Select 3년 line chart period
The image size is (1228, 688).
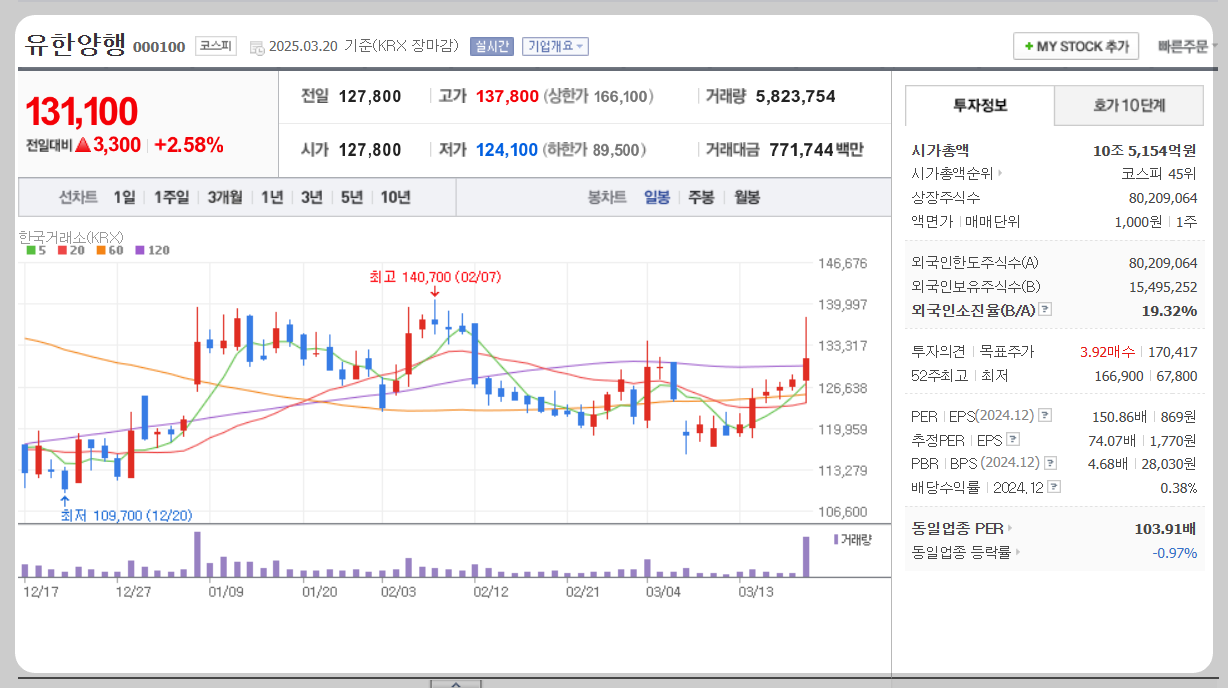tap(312, 197)
